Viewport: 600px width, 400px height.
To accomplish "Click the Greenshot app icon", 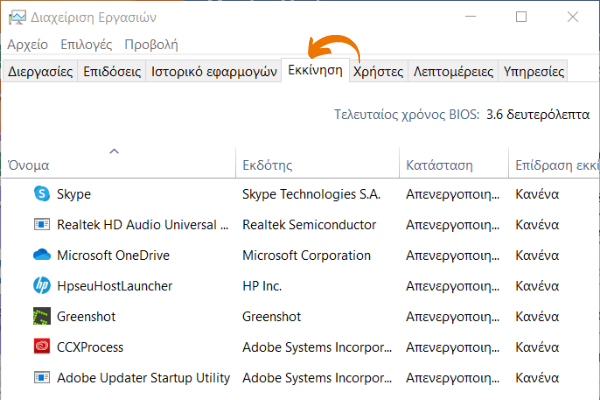I will tap(42, 316).
